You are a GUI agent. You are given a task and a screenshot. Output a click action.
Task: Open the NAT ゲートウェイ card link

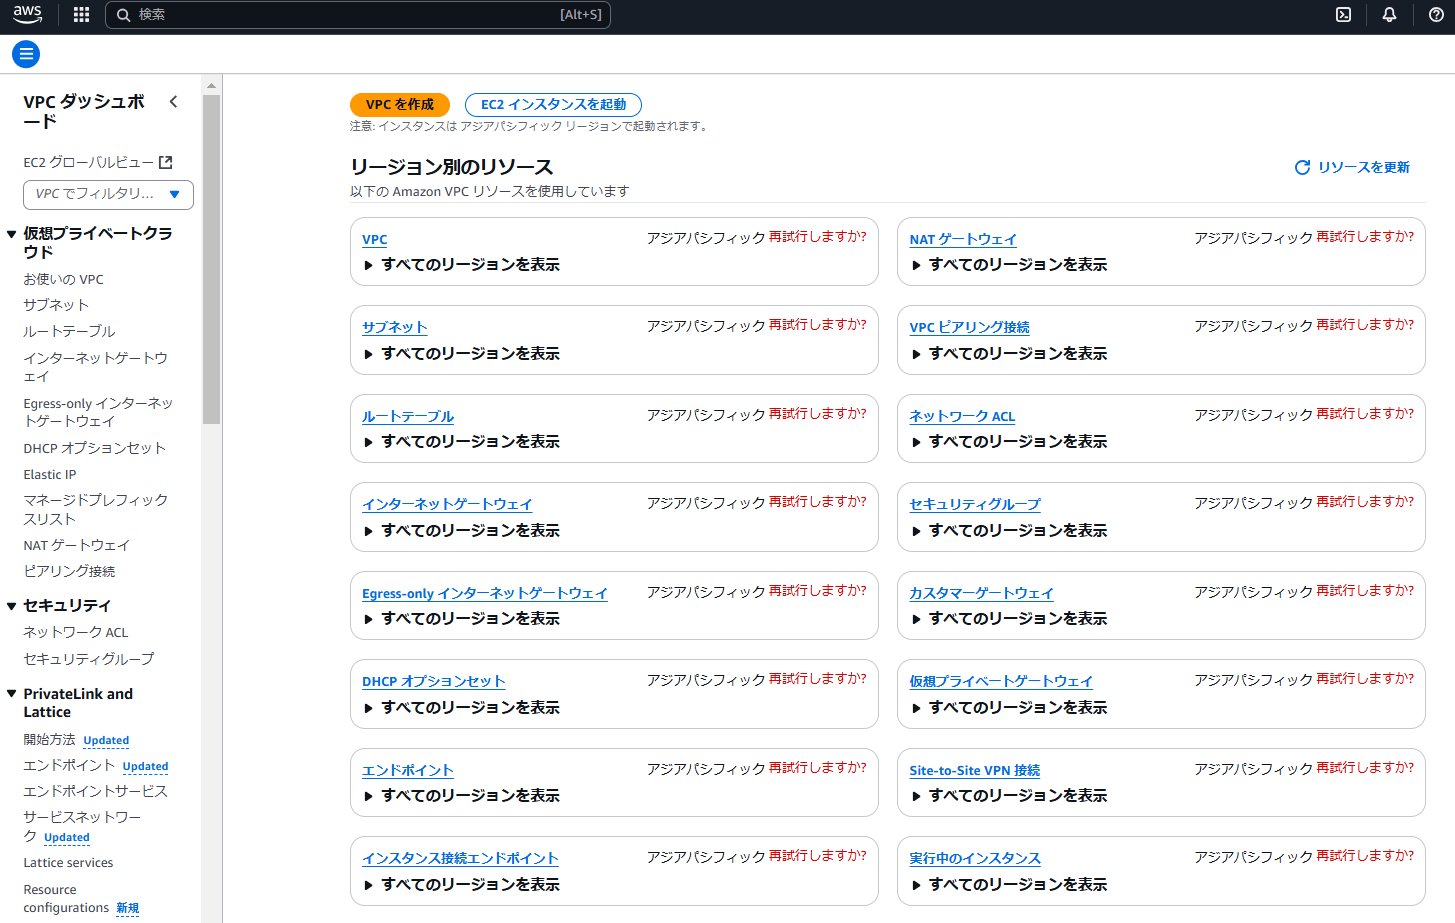click(963, 240)
